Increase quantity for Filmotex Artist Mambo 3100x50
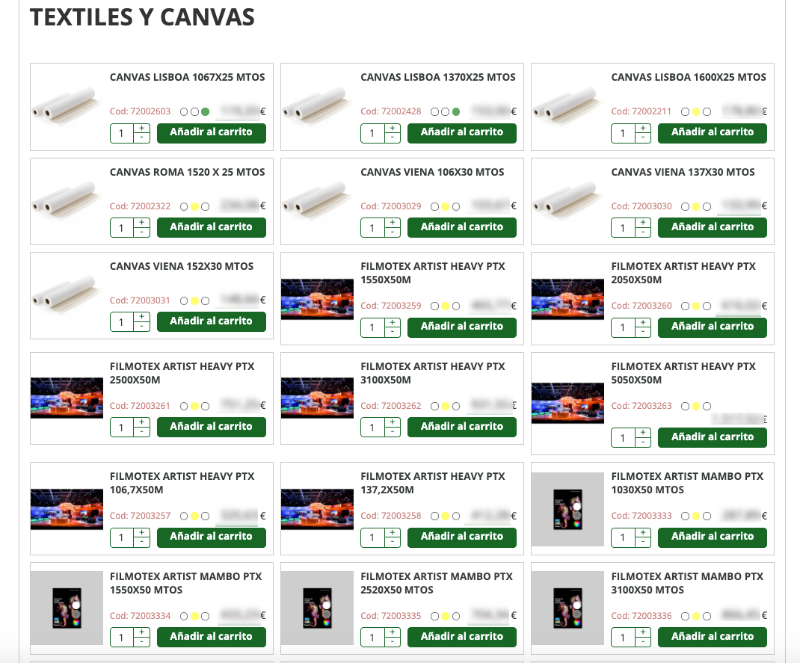The width and height of the screenshot is (800, 663). click(x=644, y=632)
